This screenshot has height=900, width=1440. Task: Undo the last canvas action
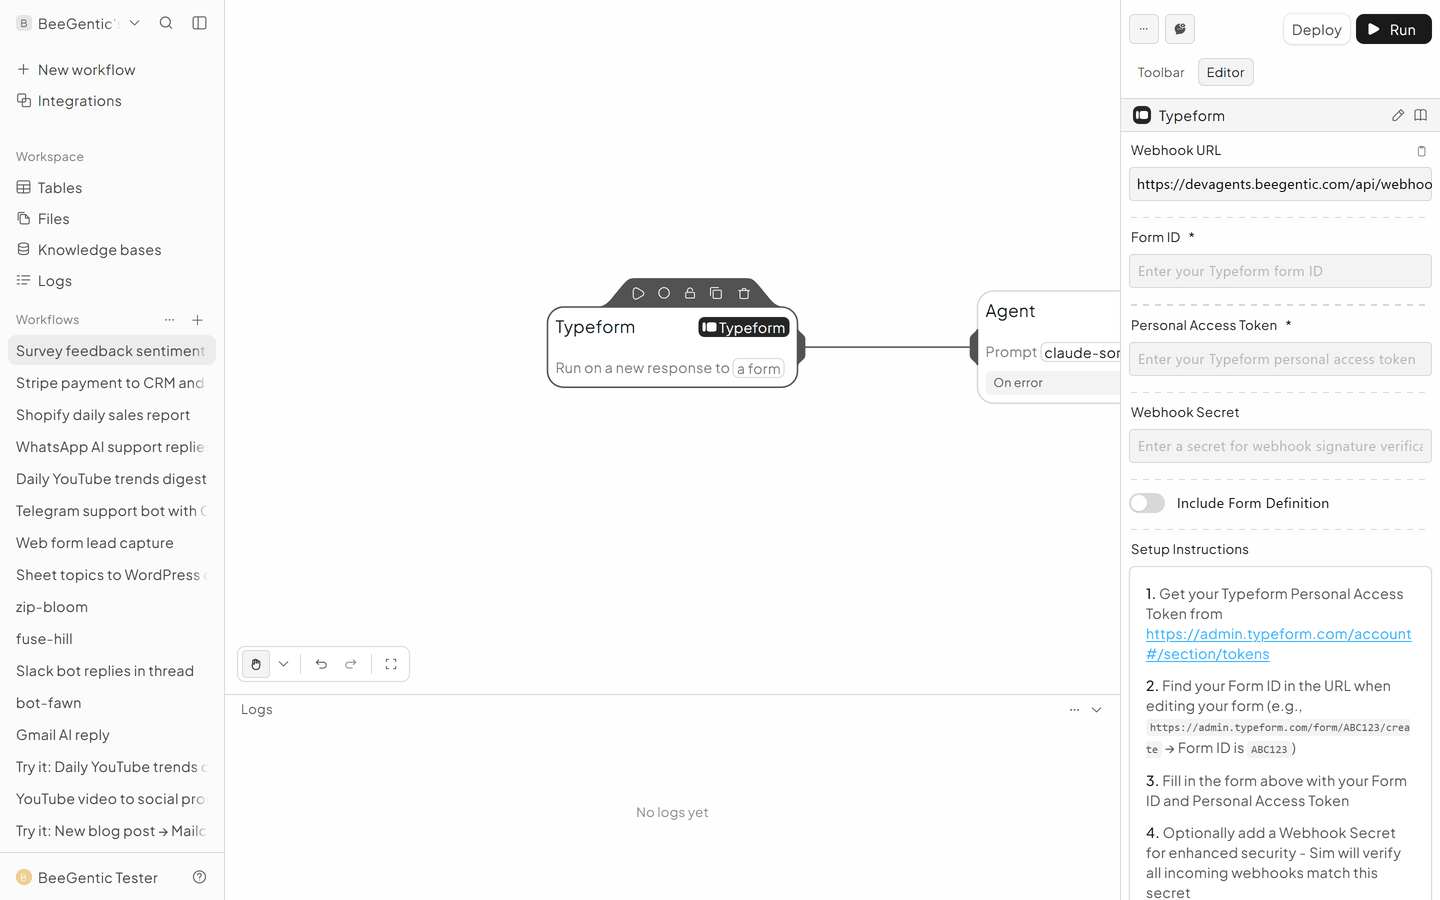[x=321, y=664]
